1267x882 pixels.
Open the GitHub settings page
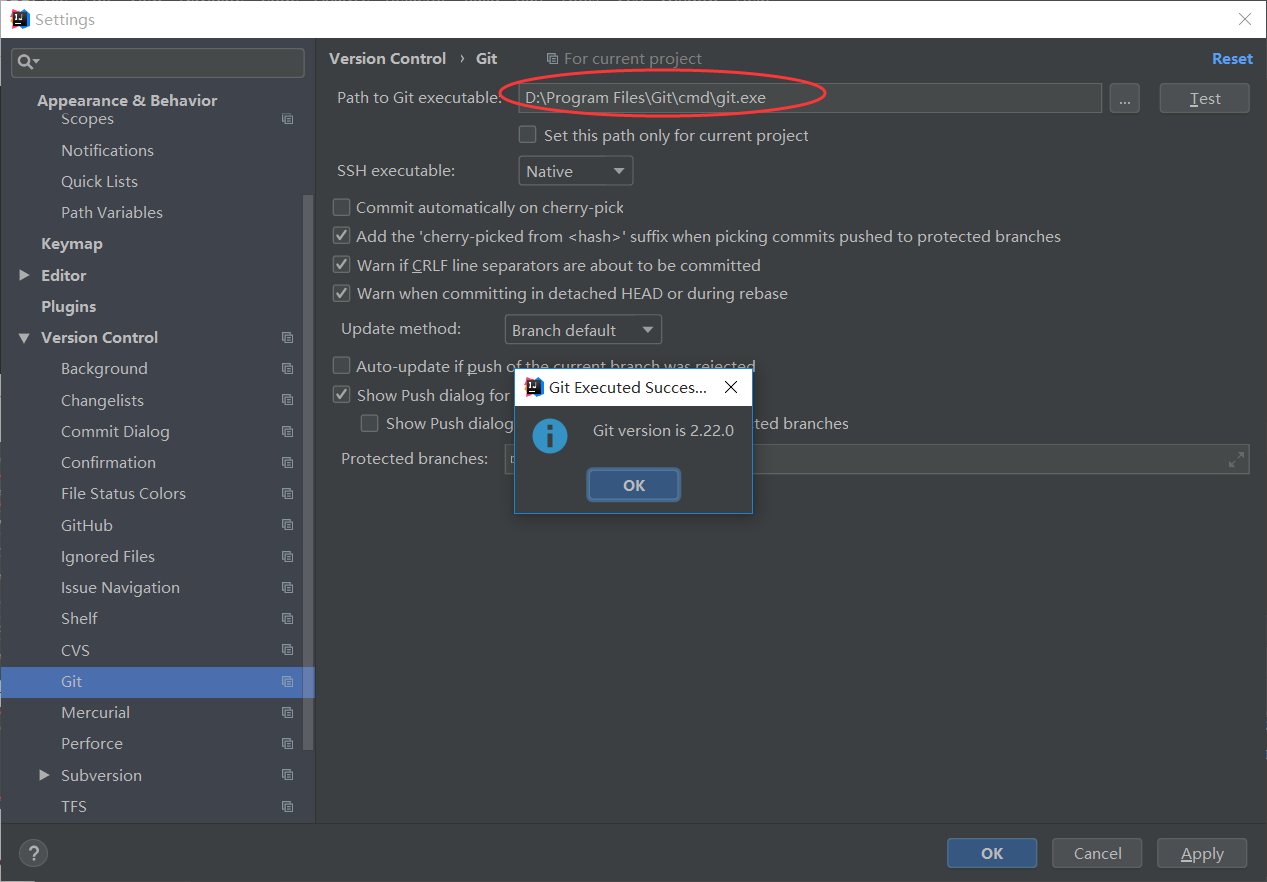pyautogui.click(x=87, y=525)
